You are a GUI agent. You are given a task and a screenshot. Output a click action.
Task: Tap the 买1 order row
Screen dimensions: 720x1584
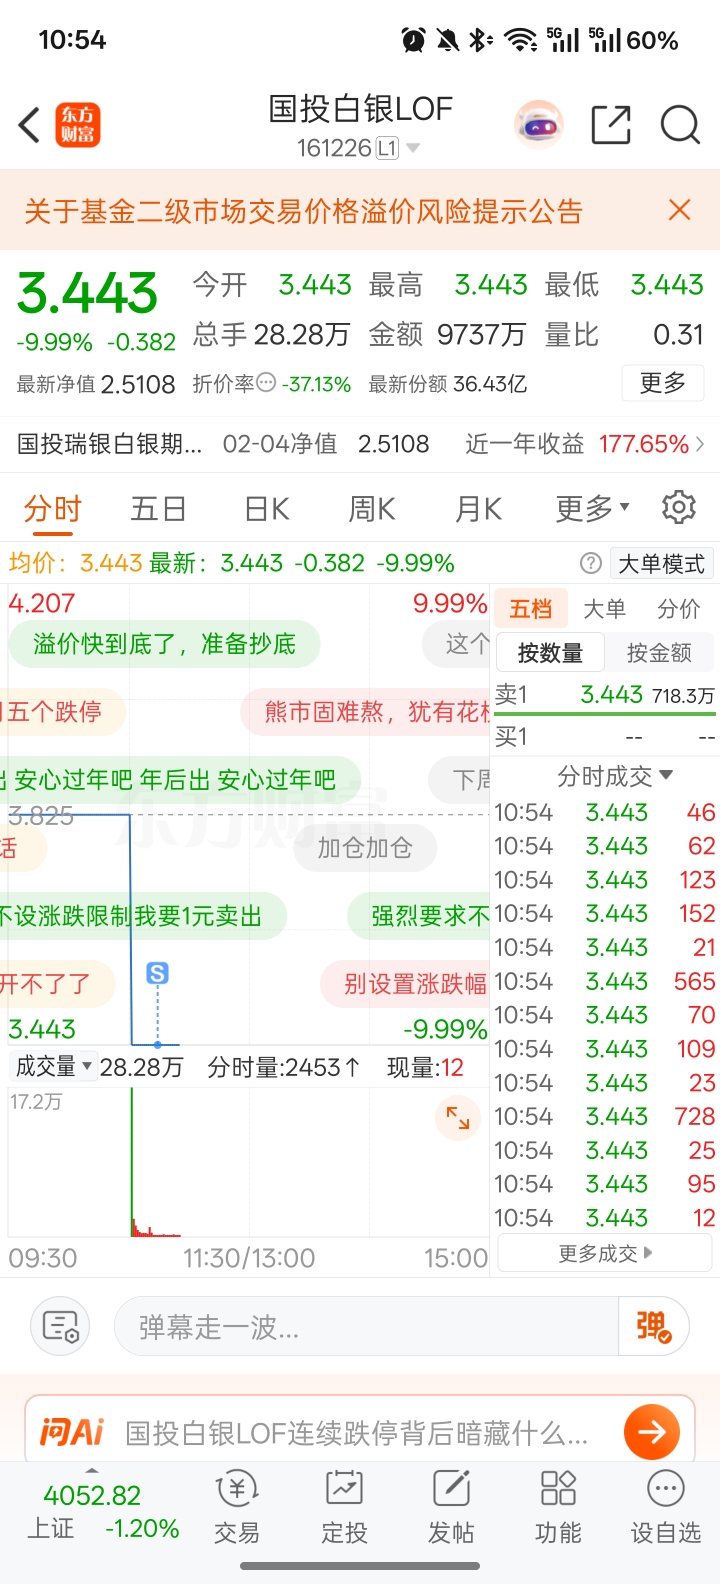[605, 737]
